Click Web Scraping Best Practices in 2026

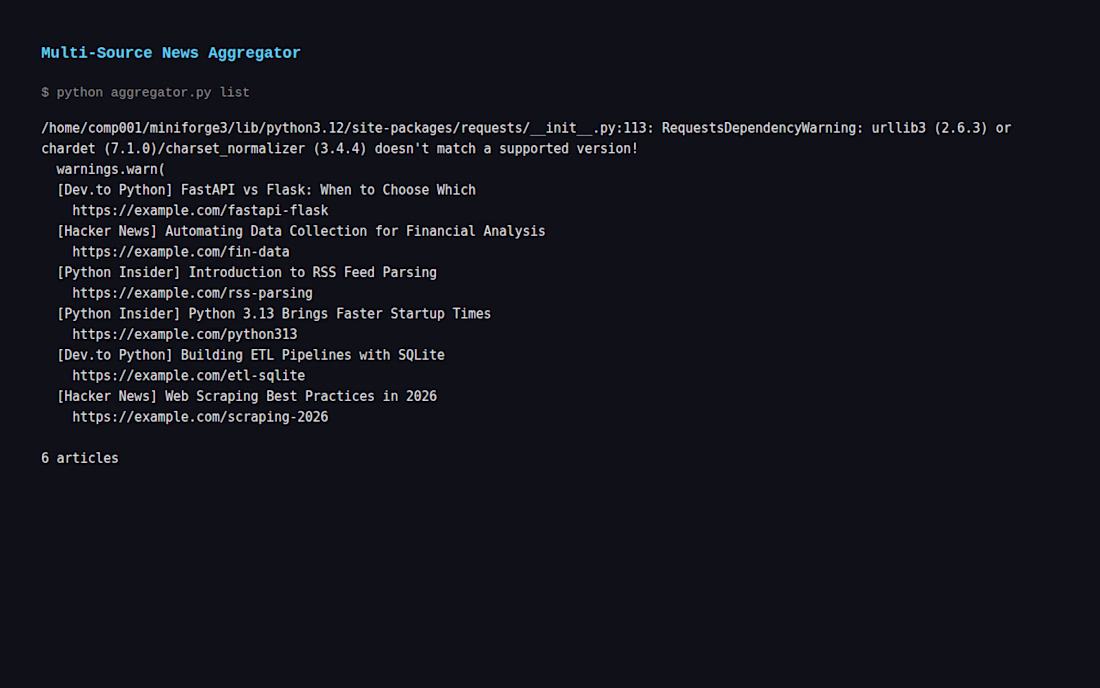[300, 396]
